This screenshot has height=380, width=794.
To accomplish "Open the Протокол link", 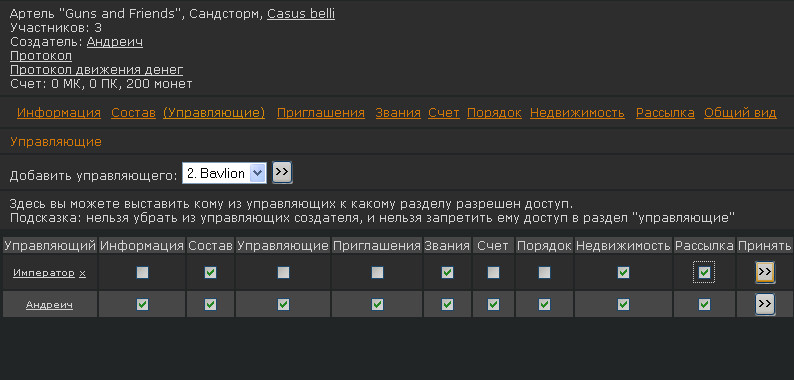I will point(41,56).
